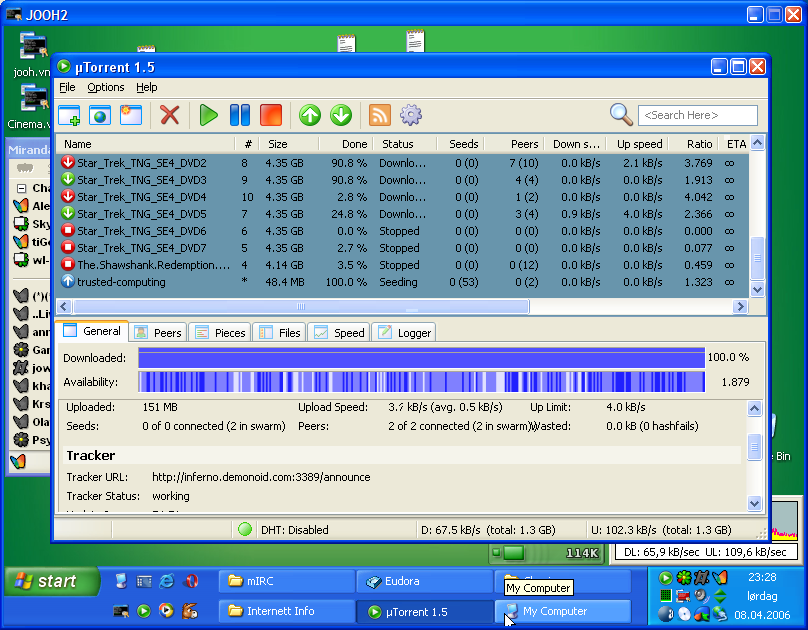Select stopped torrent Star_Trek_TNG_SE4_DVD7

tap(402, 248)
